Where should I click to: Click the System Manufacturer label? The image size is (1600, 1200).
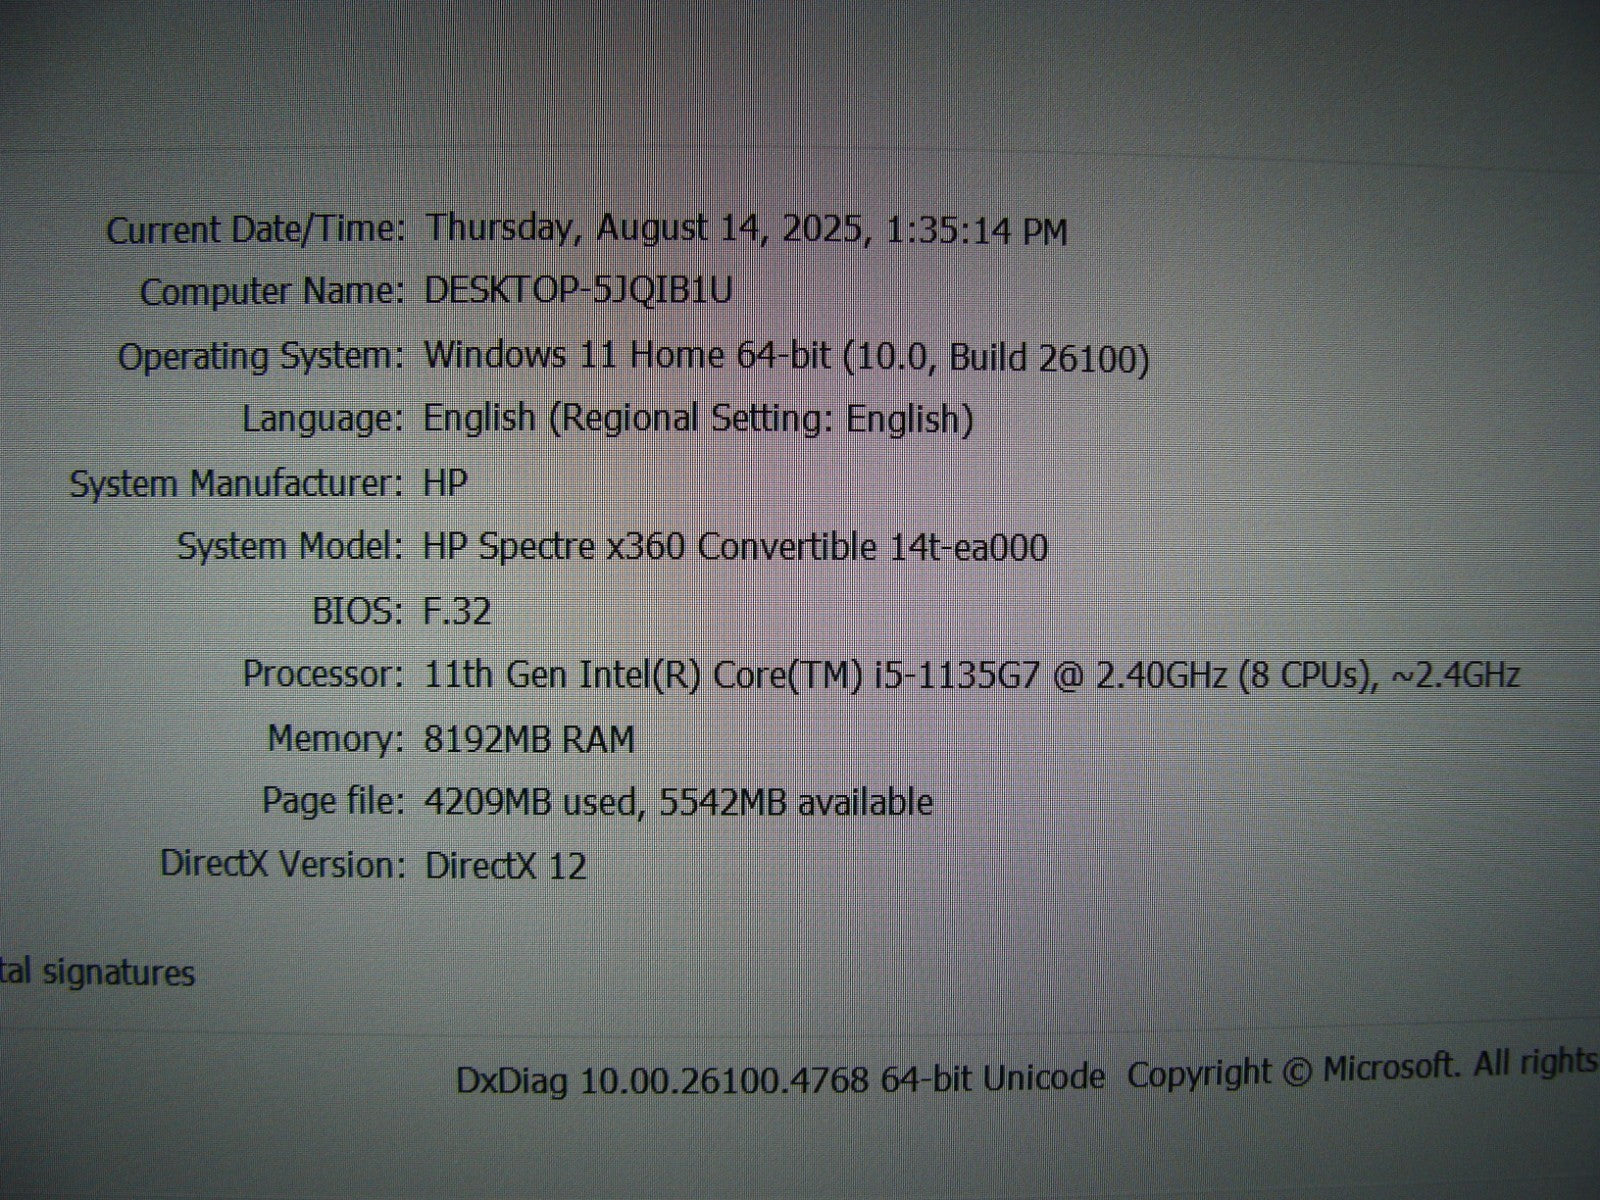[x=236, y=484]
